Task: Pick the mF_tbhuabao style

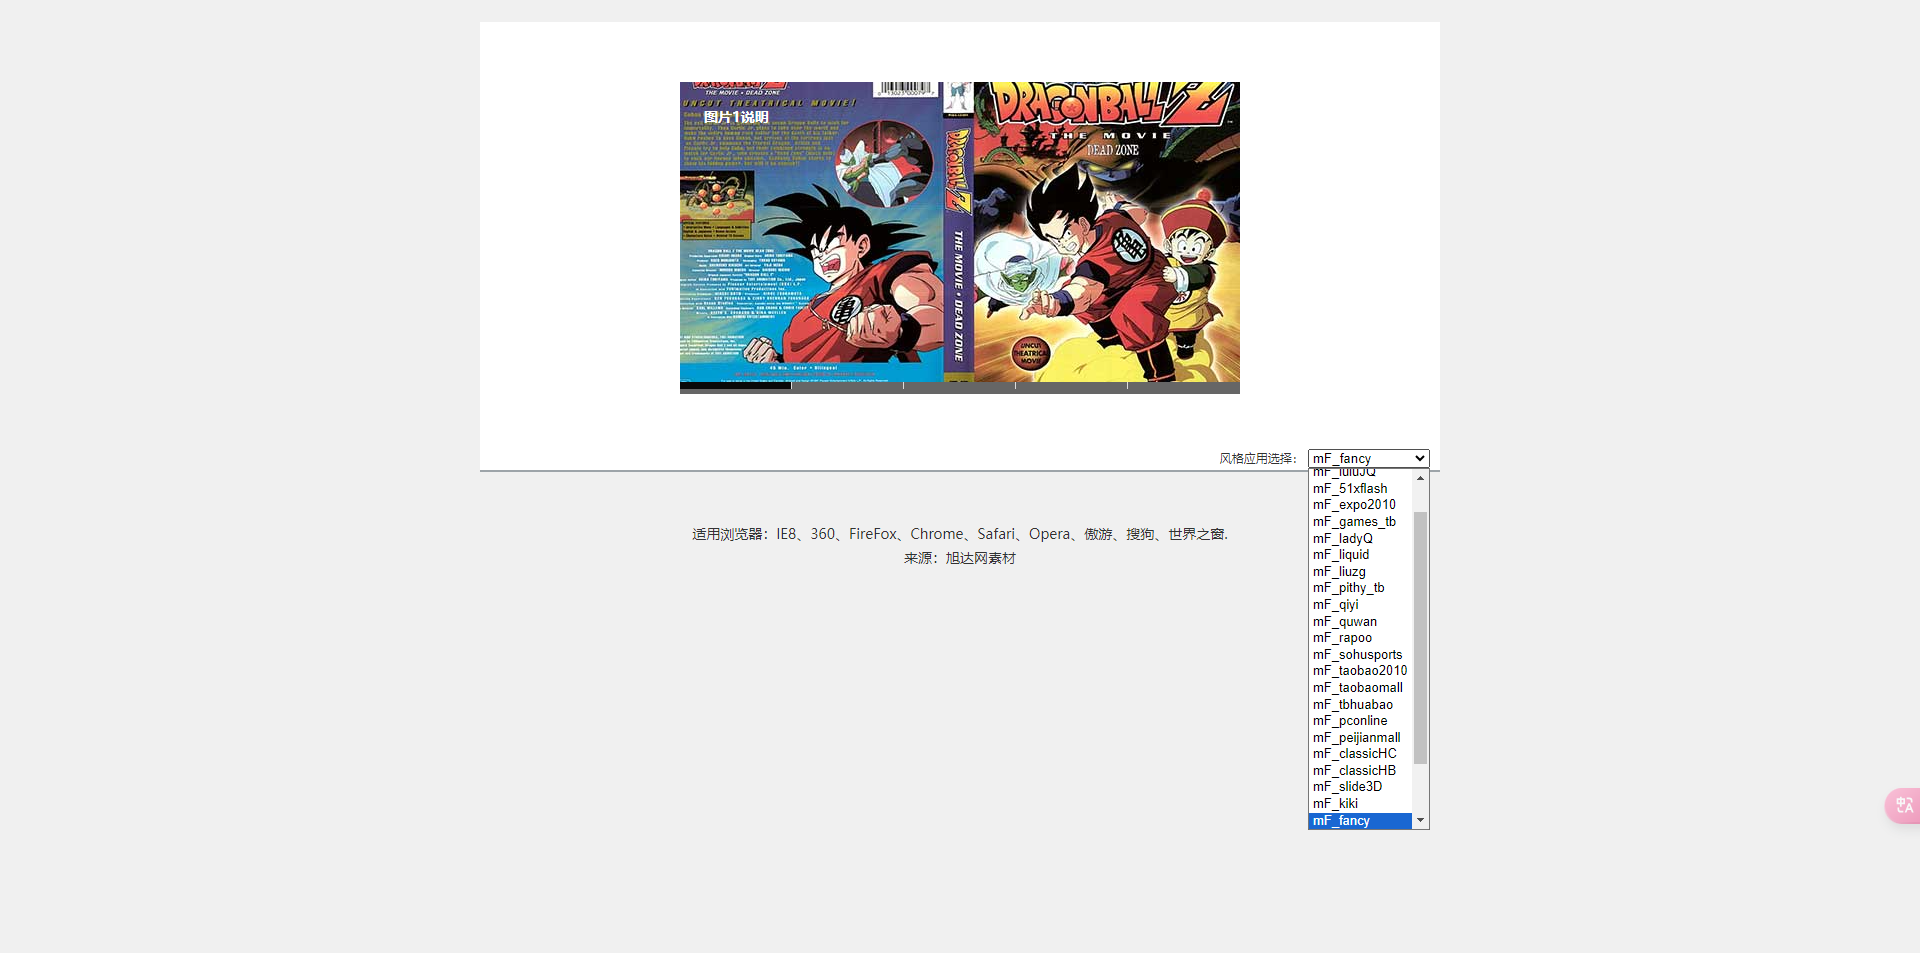Action: coord(1360,704)
